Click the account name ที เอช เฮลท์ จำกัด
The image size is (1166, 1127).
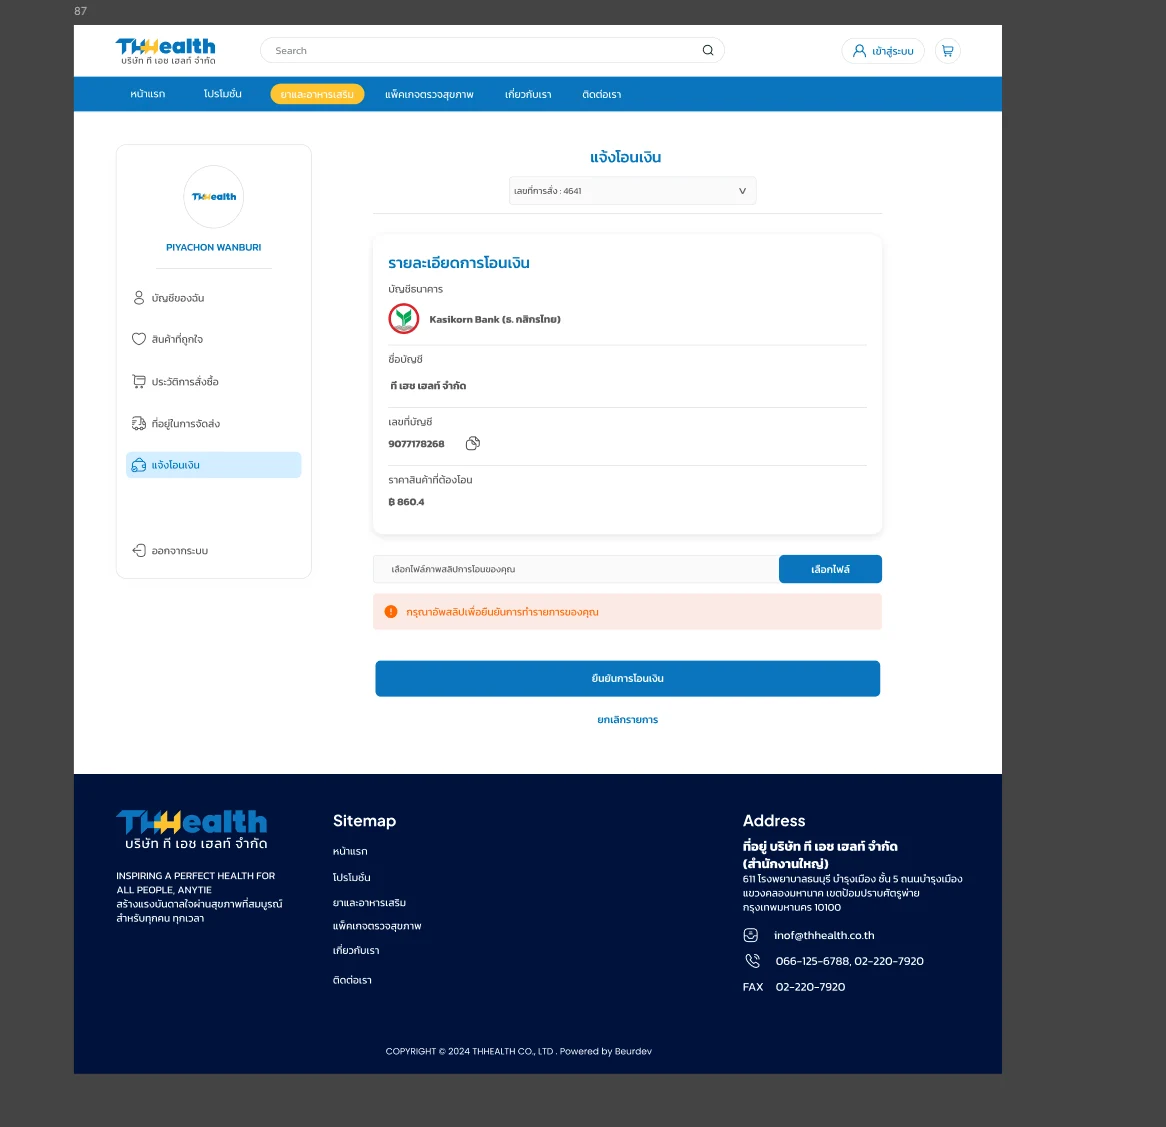tap(428, 386)
